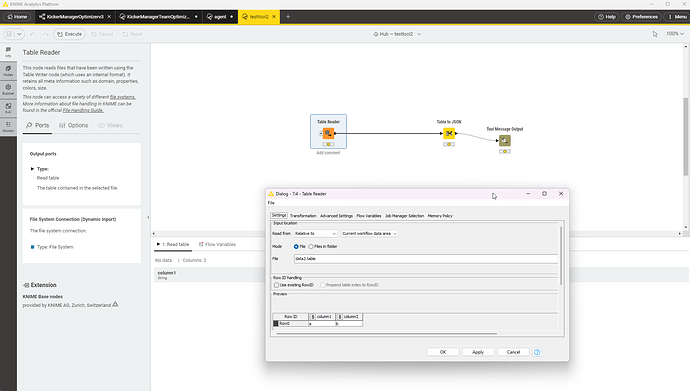
Task: Add a new tab with plus icon
Action: coord(288,17)
